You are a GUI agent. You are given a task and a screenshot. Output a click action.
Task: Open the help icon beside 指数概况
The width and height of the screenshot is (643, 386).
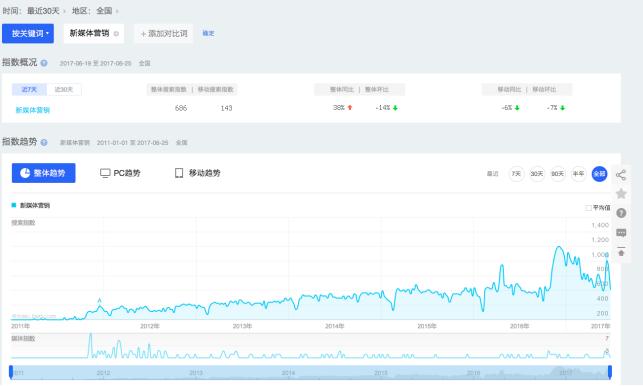(44, 63)
